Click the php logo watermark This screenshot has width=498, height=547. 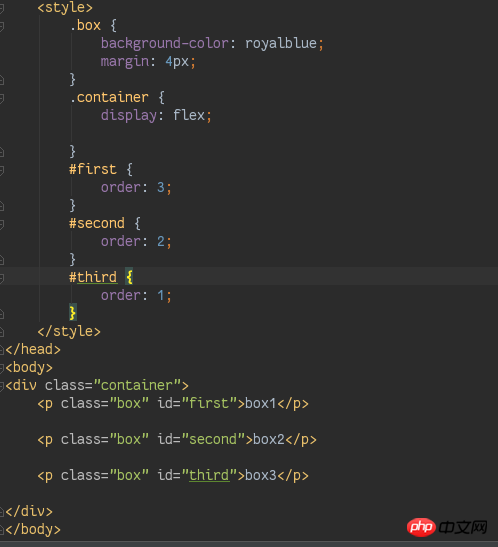[421, 527]
